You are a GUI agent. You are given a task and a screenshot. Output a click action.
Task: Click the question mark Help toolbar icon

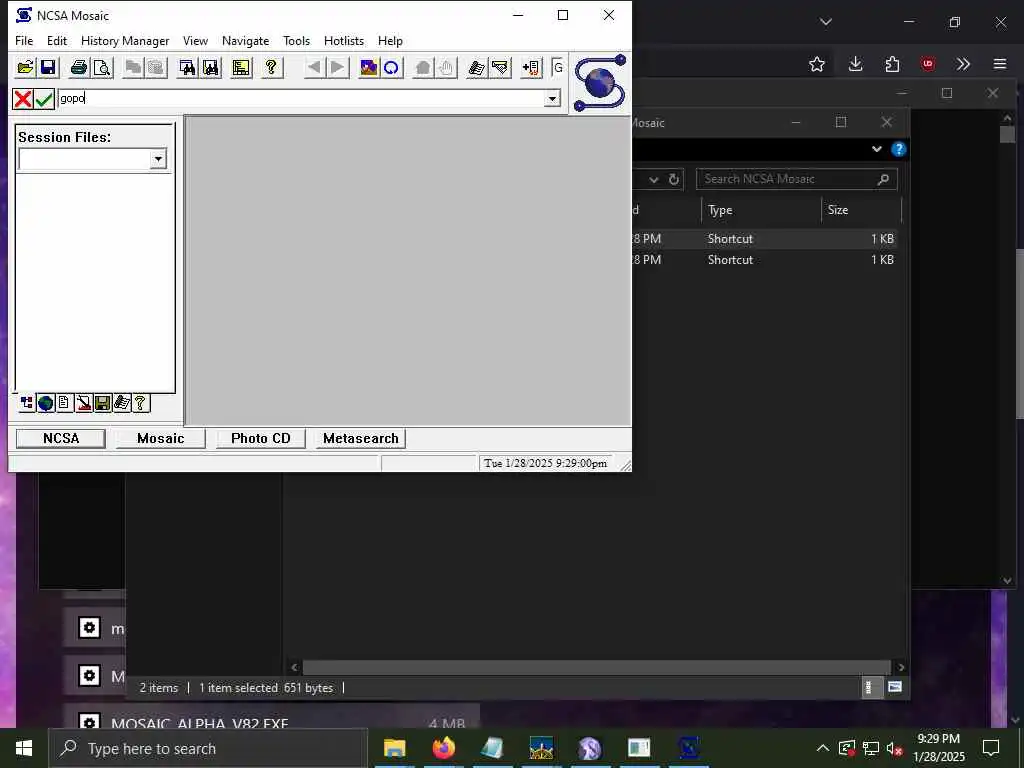[271, 67]
